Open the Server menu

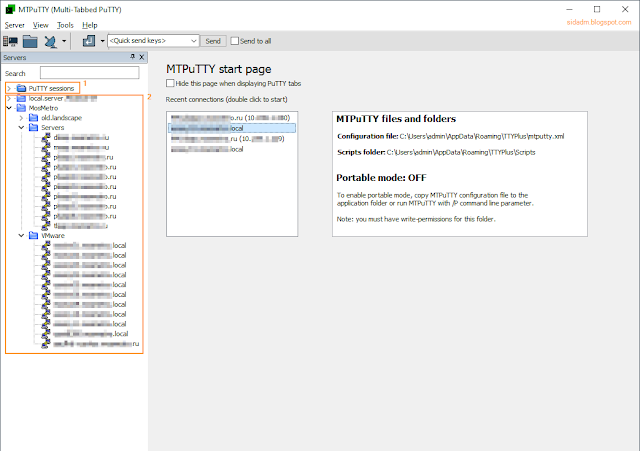pyautogui.click(x=15, y=25)
